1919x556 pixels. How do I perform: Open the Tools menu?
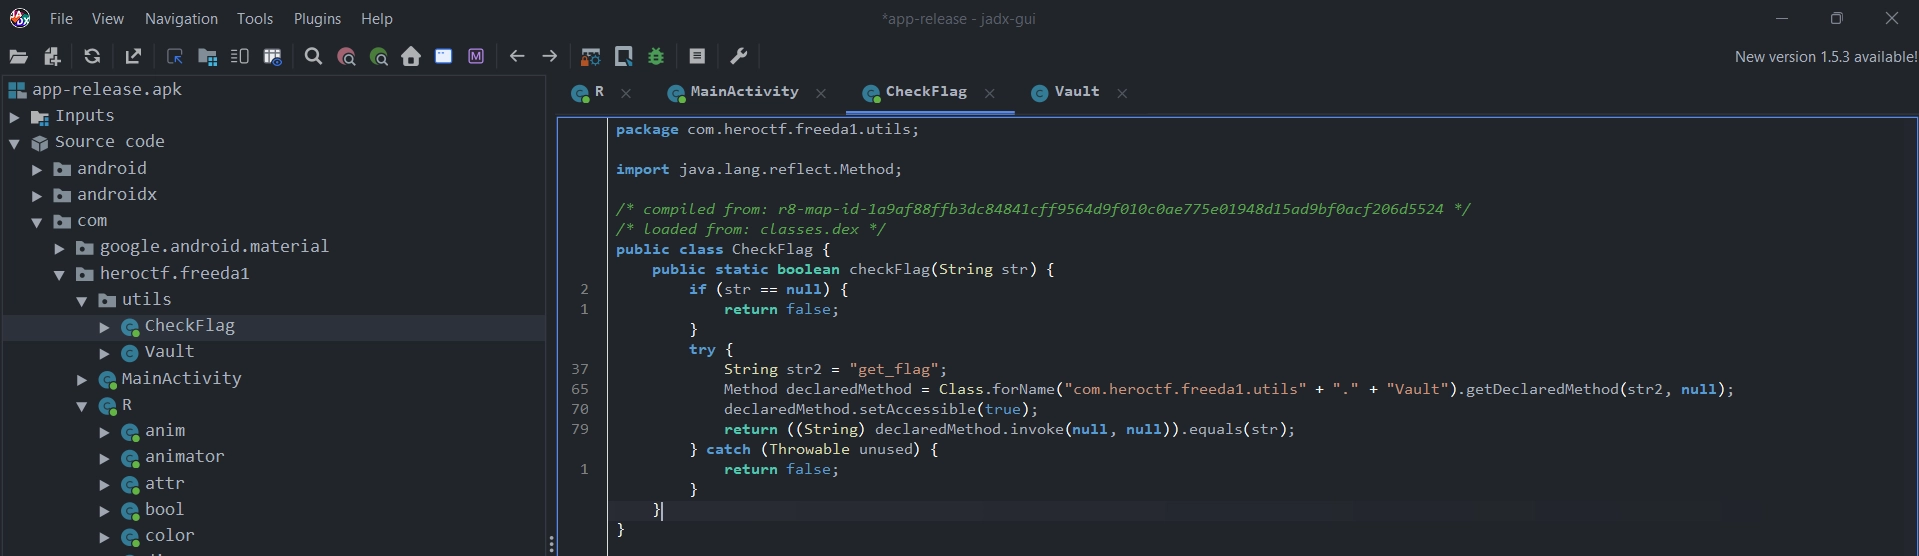click(x=255, y=19)
